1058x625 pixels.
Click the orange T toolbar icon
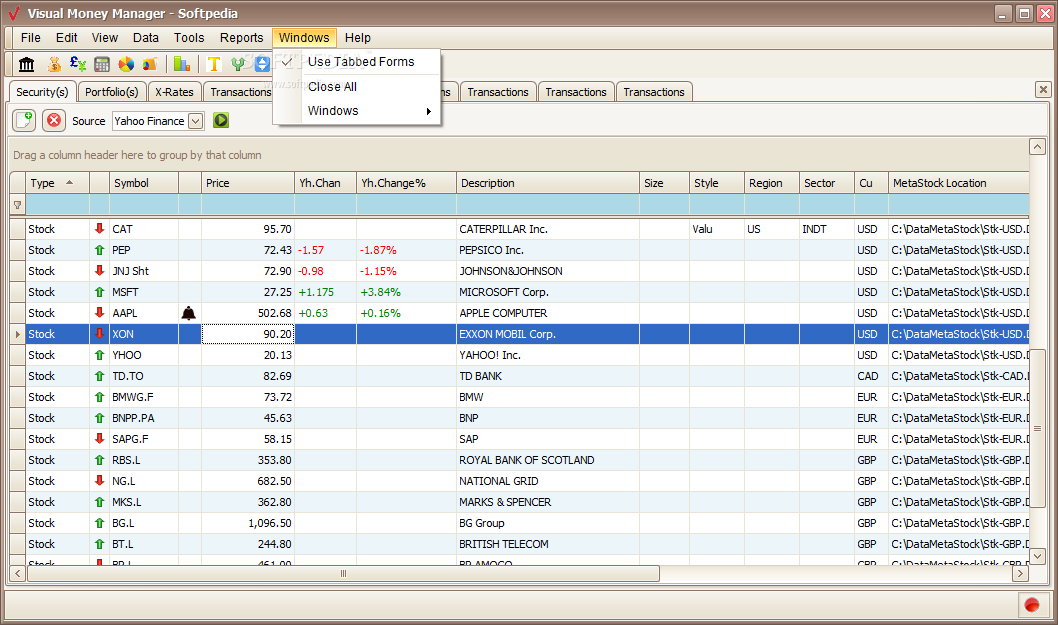pos(214,64)
